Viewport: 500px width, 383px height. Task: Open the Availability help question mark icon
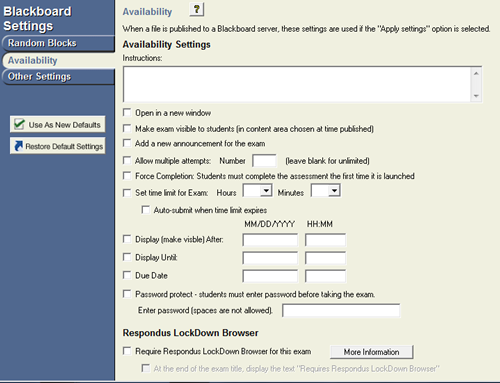pos(197,9)
